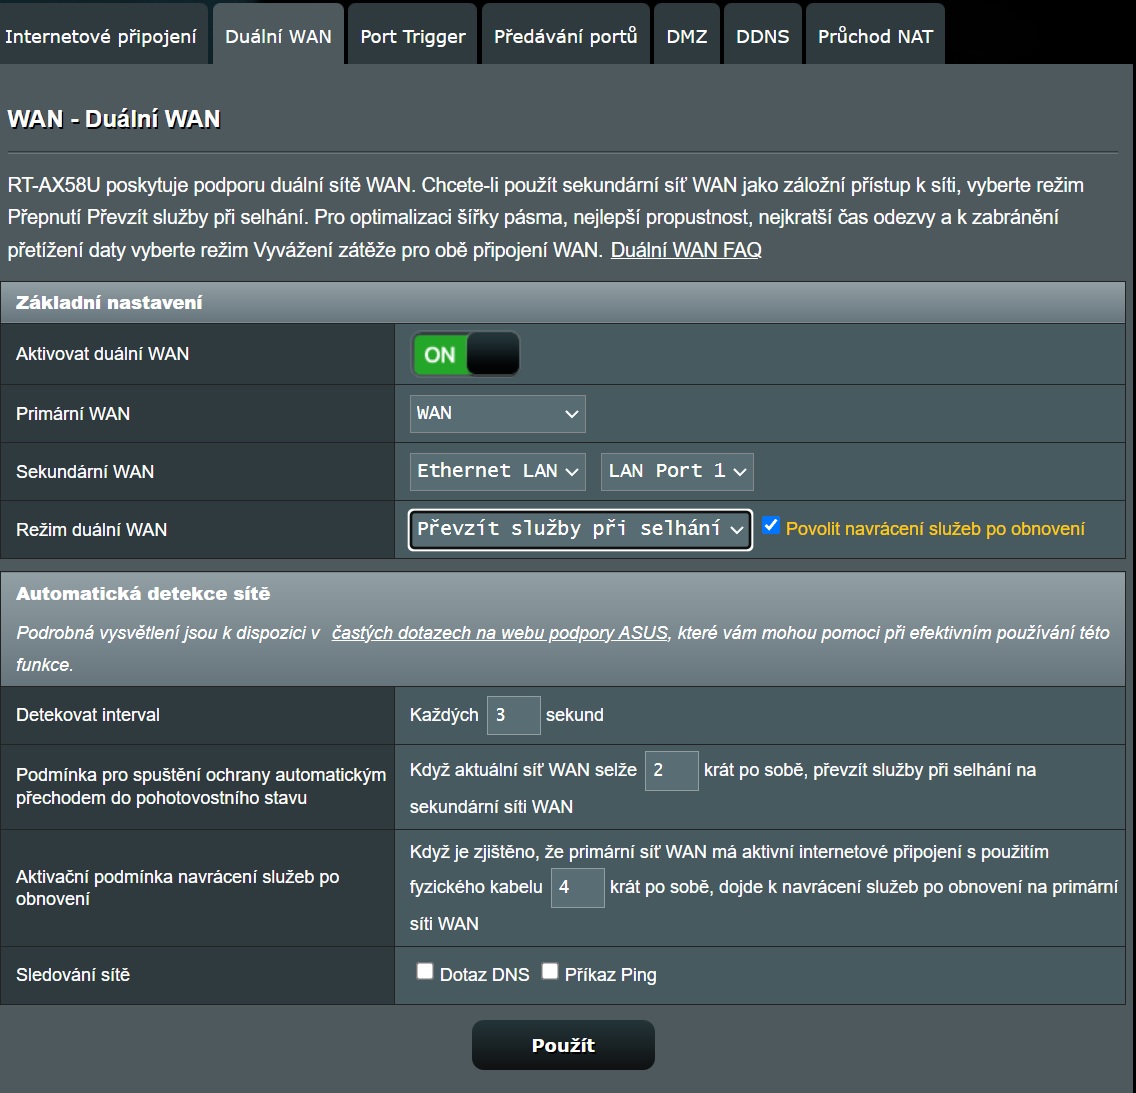
Task: Toggle the Aktivovat duální WAN switch off
Action: click(x=465, y=354)
